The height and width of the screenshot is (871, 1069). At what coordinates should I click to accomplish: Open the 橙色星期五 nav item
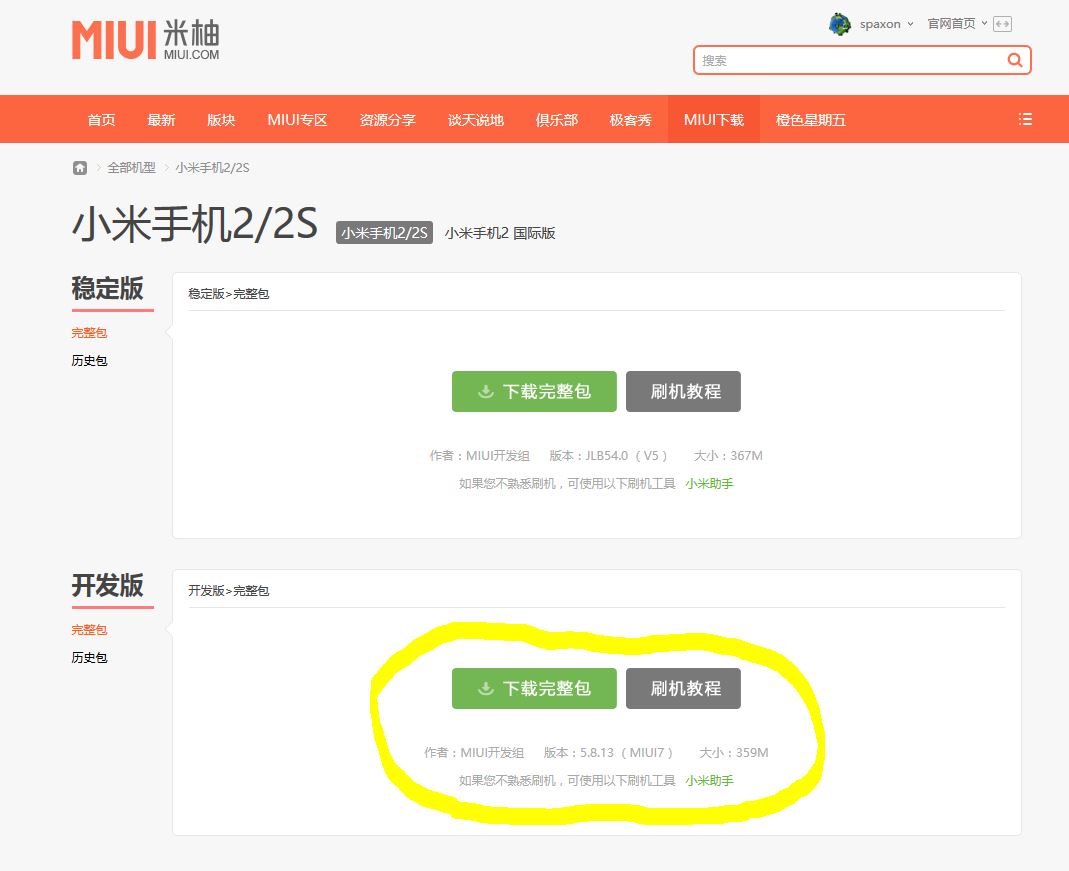click(x=811, y=120)
